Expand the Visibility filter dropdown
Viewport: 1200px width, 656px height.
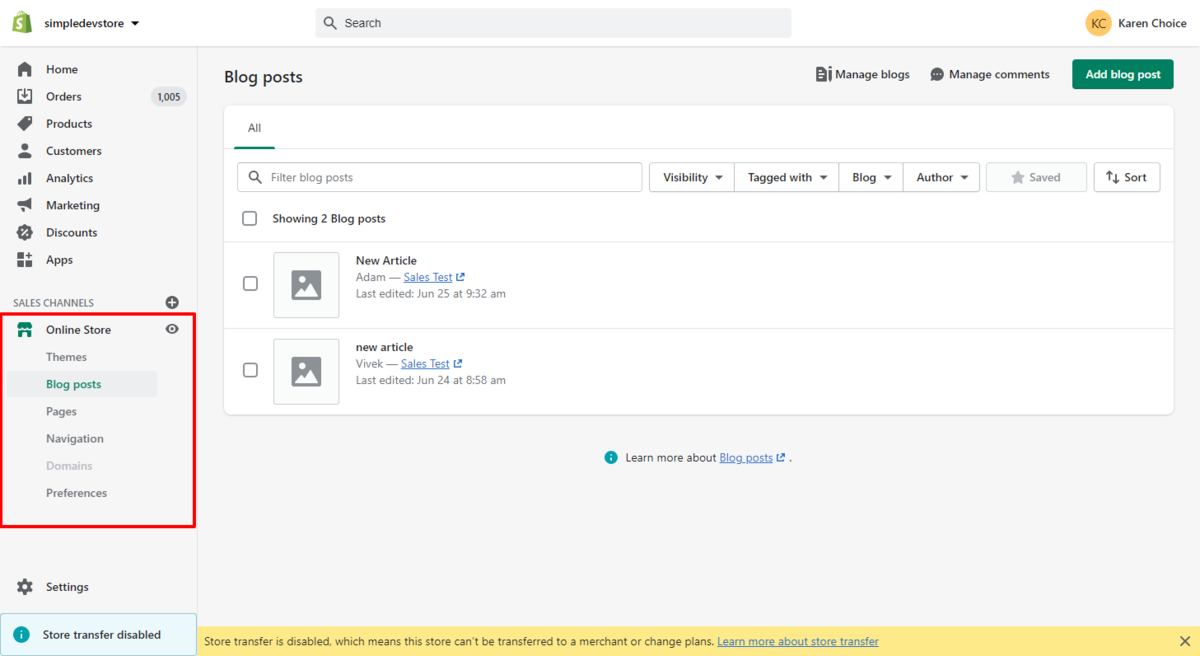[692, 177]
